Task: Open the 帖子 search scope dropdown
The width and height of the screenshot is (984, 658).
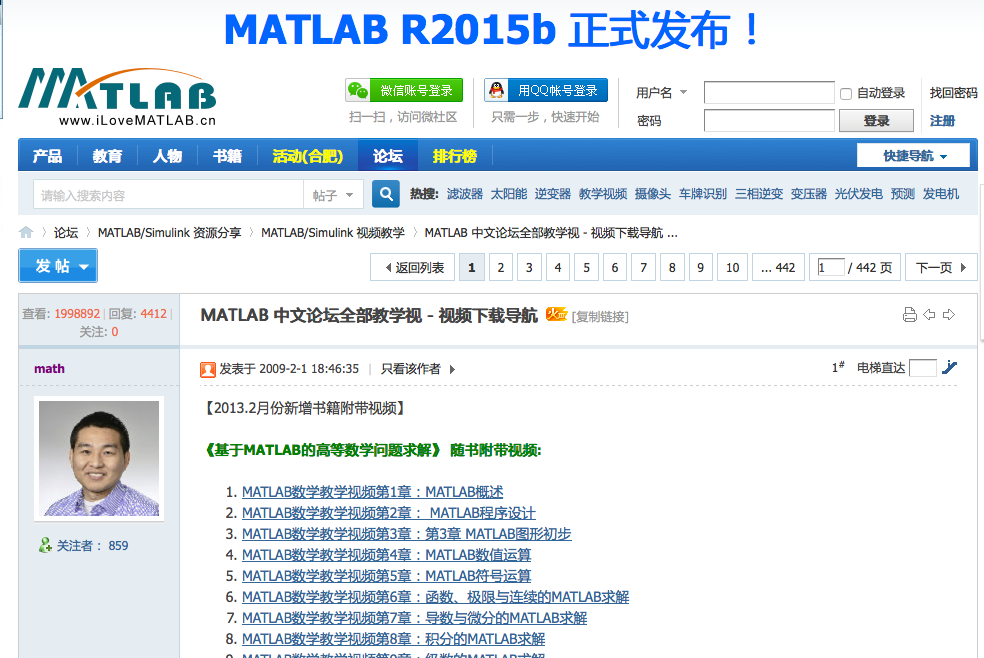Action: pos(333,195)
